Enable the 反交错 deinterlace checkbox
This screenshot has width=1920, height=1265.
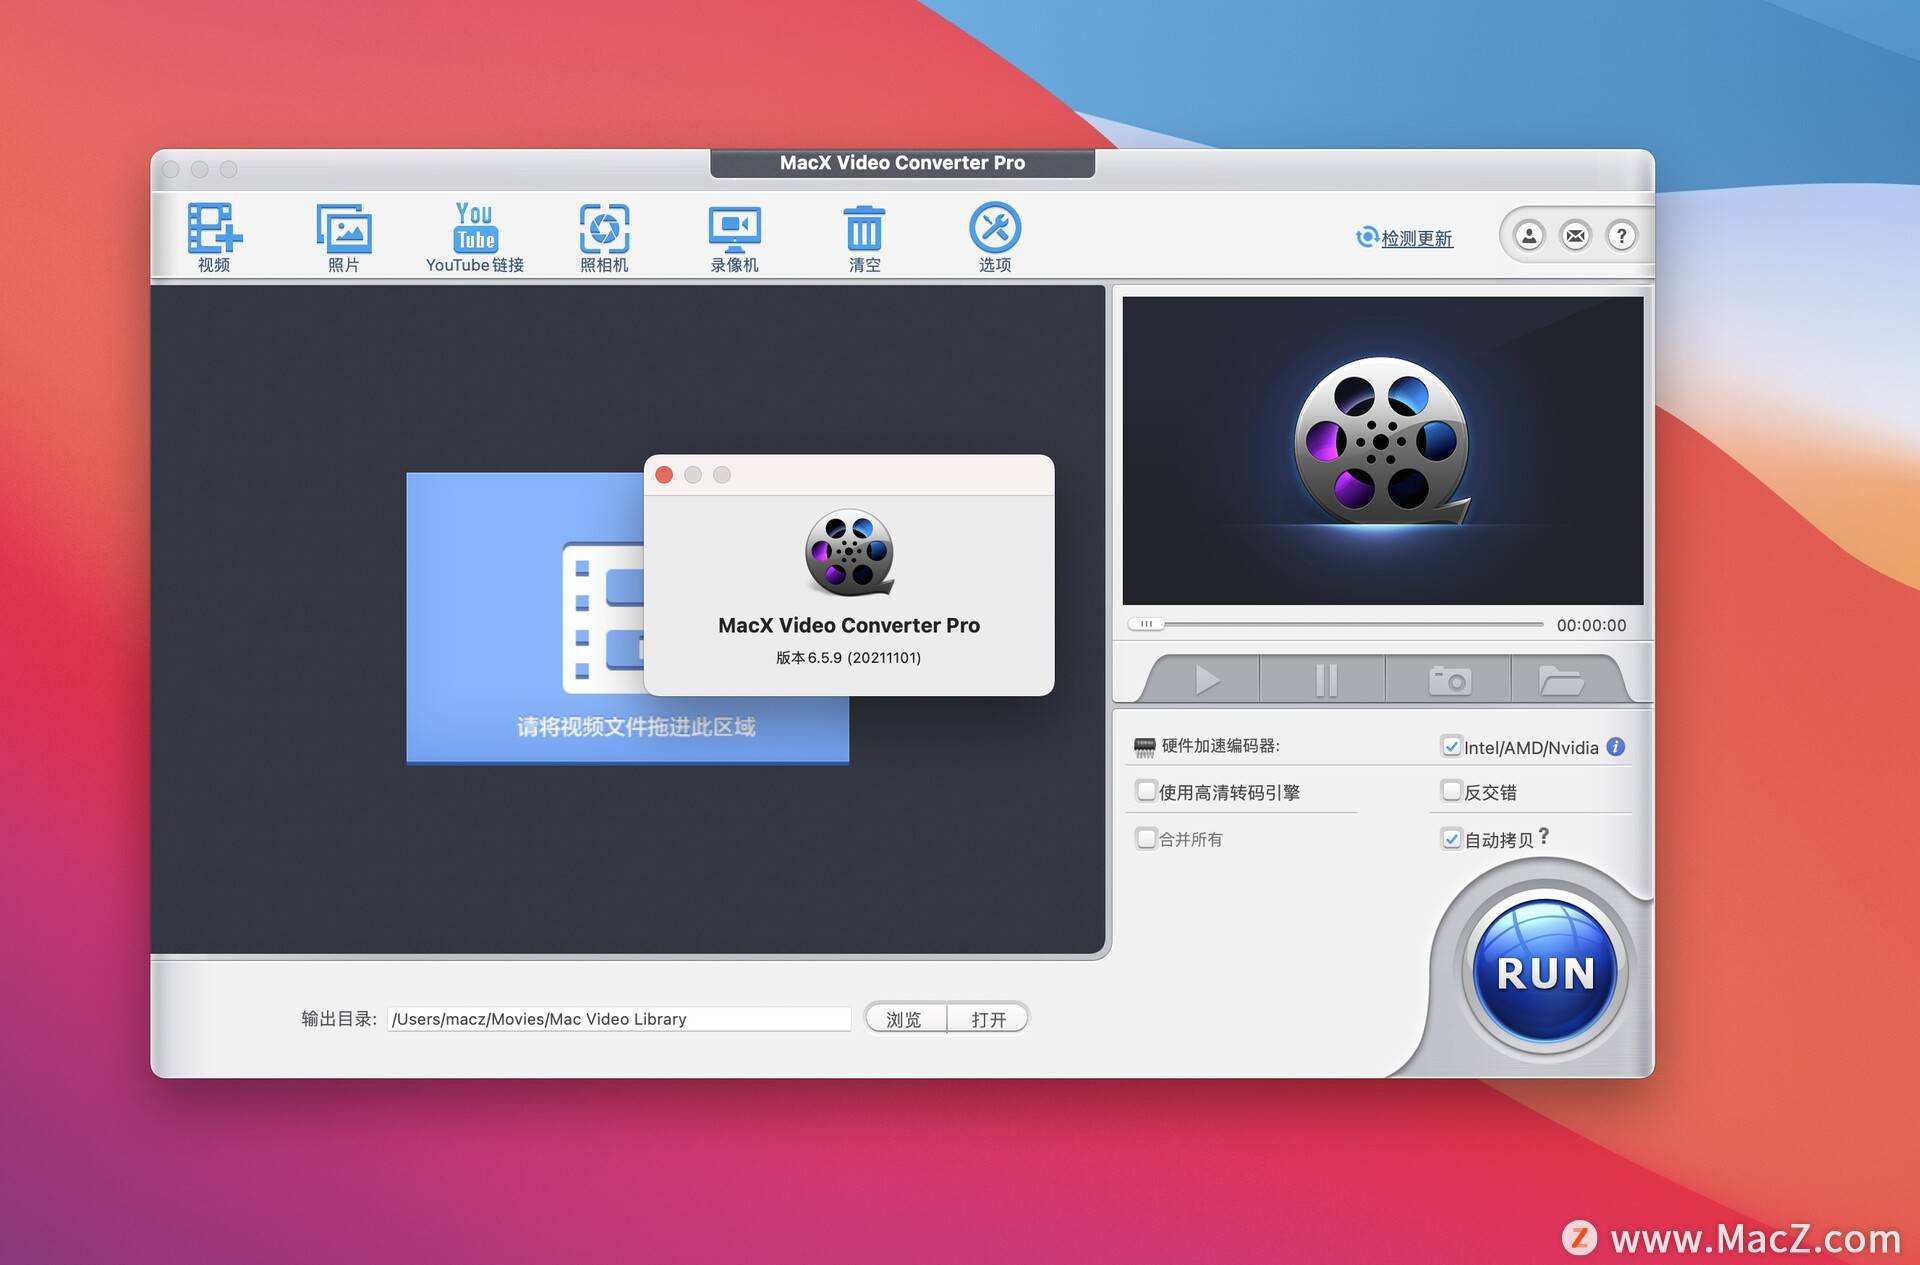pos(1451,791)
